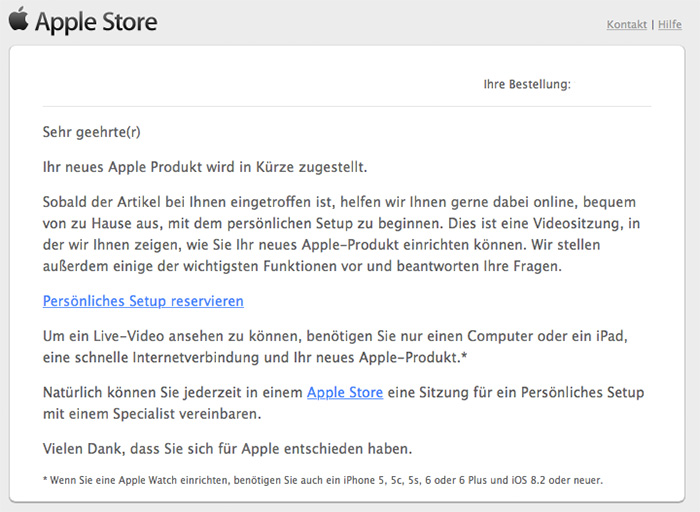Click the divider line below Ihre Bestellung

coord(347,107)
